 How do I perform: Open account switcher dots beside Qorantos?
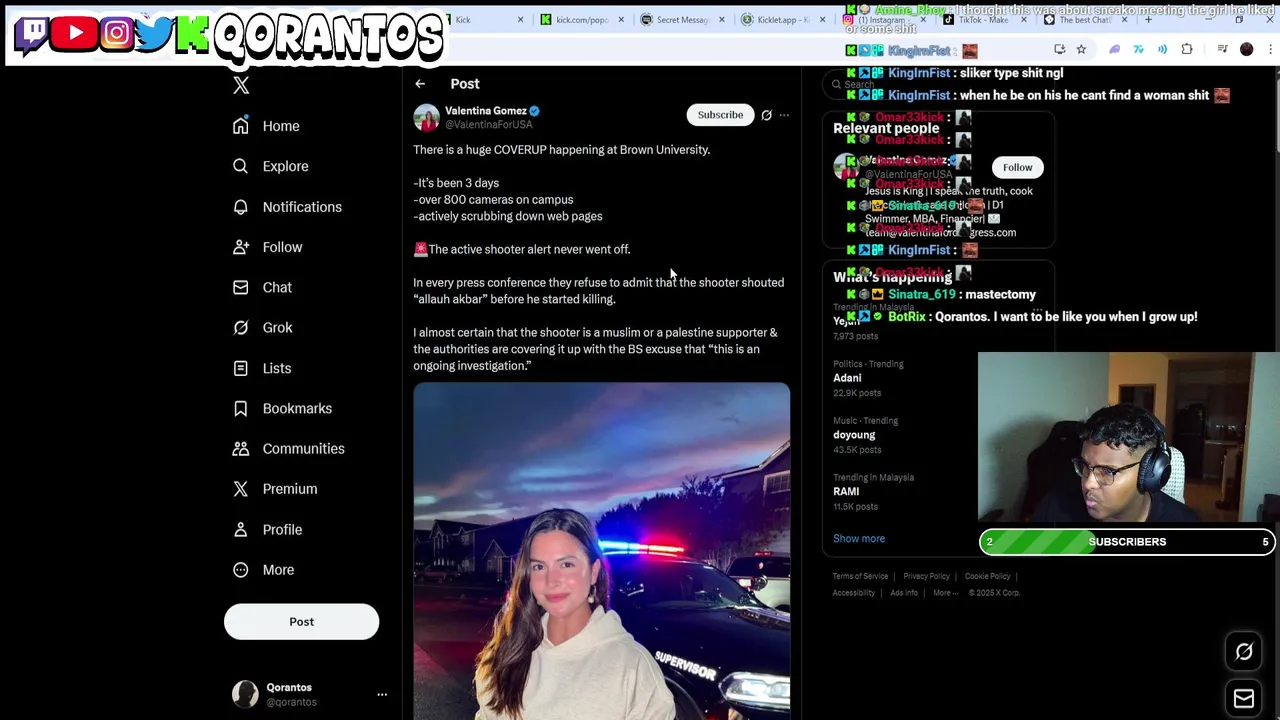click(x=382, y=694)
